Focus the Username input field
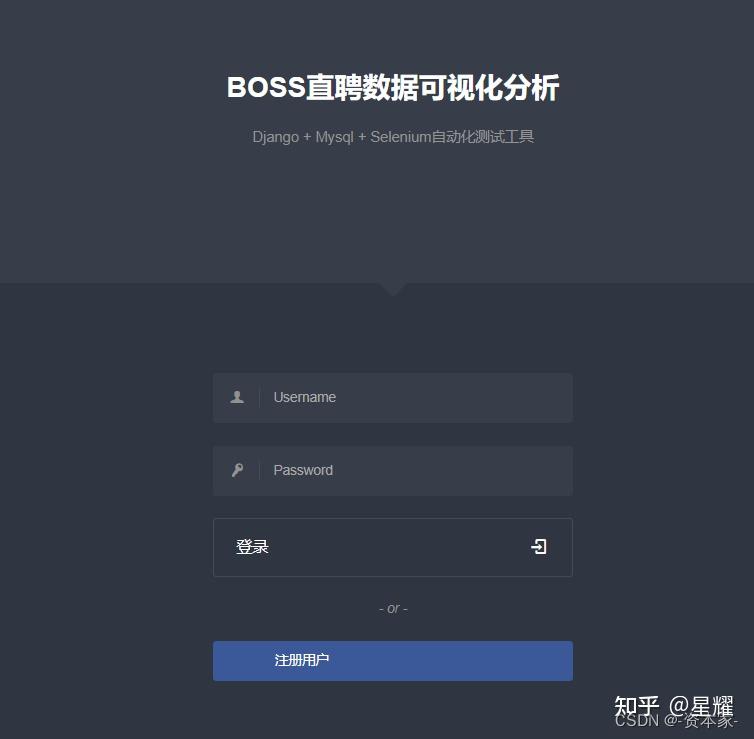Image resolution: width=754 pixels, height=739 pixels. [393, 398]
